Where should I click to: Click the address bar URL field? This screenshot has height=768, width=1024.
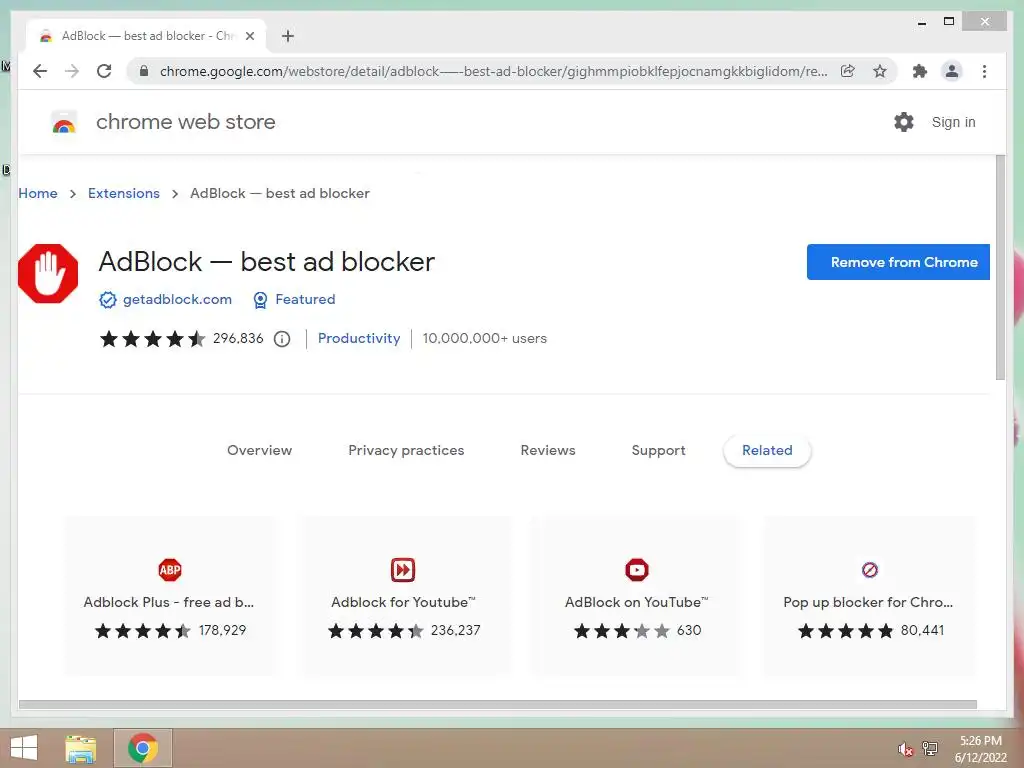pyautogui.click(x=493, y=71)
